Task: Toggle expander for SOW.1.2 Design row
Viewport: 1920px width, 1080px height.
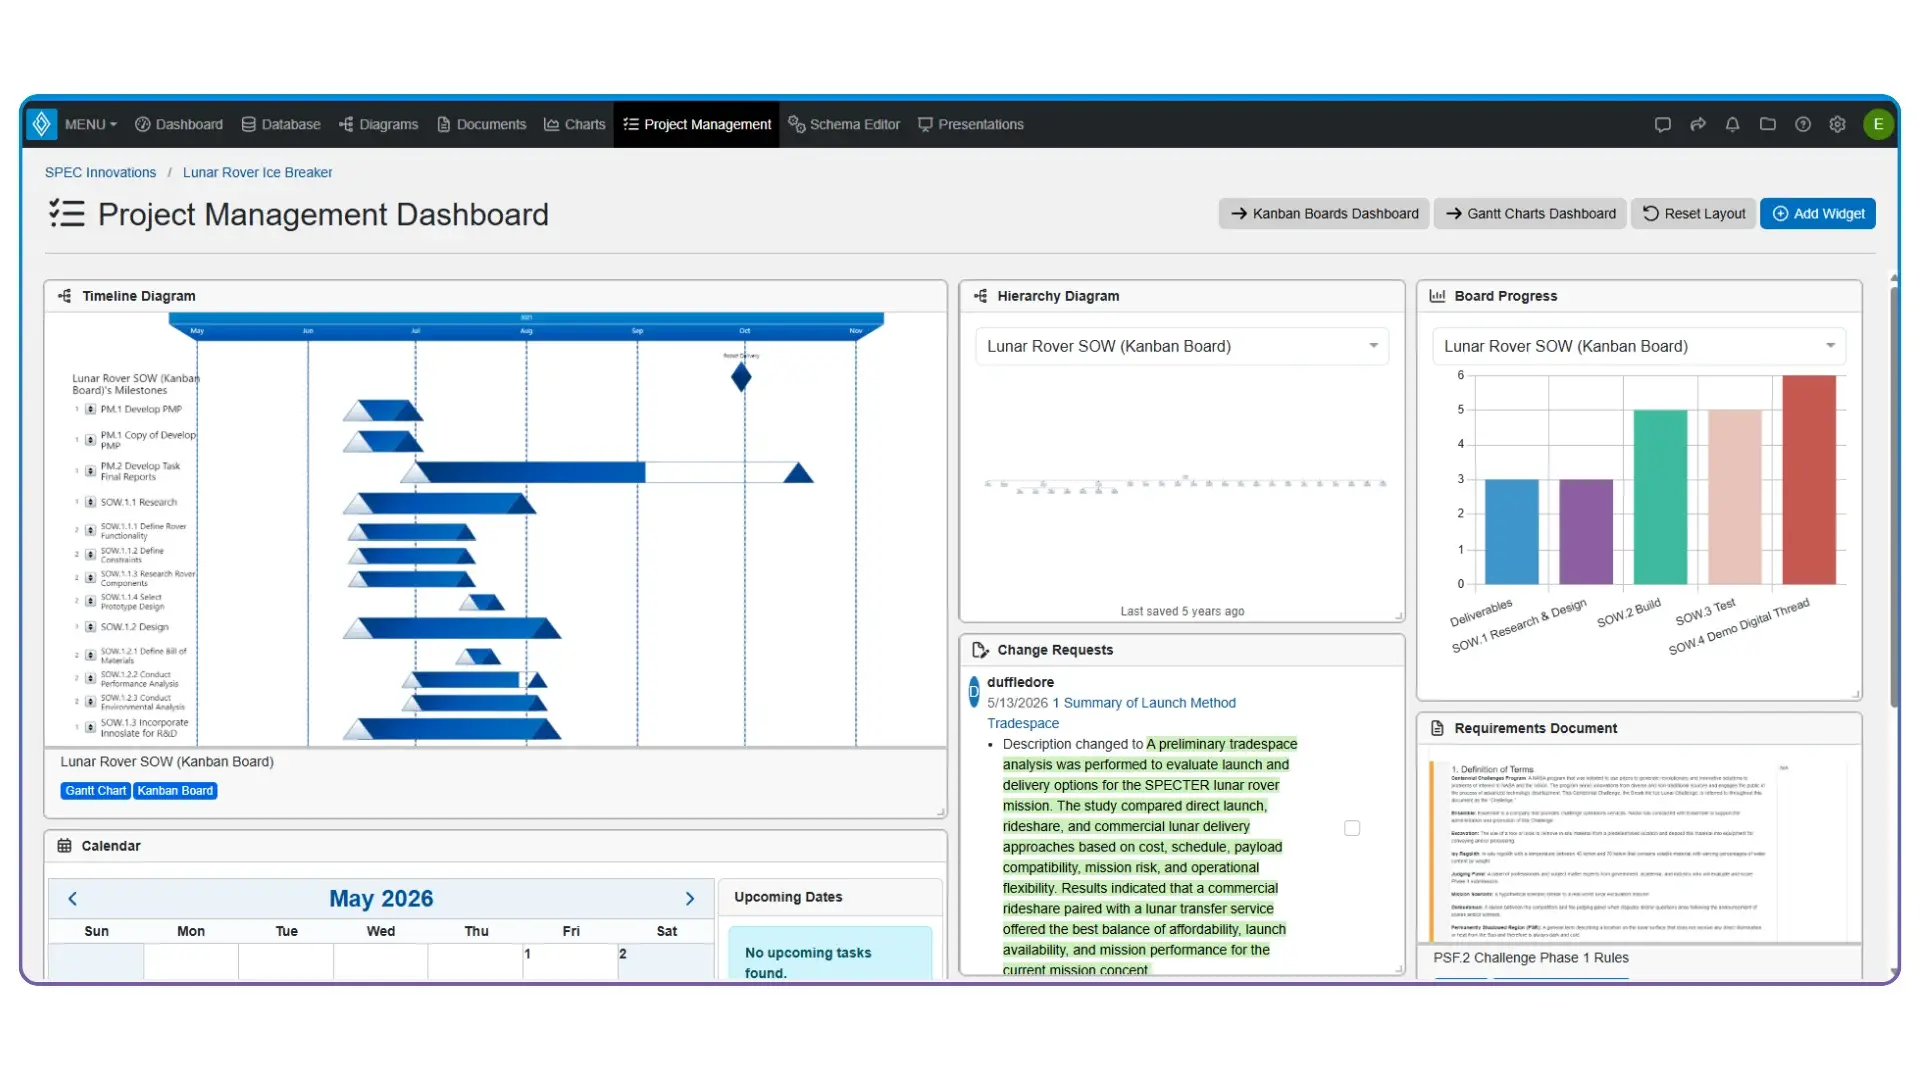Action: 90,627
